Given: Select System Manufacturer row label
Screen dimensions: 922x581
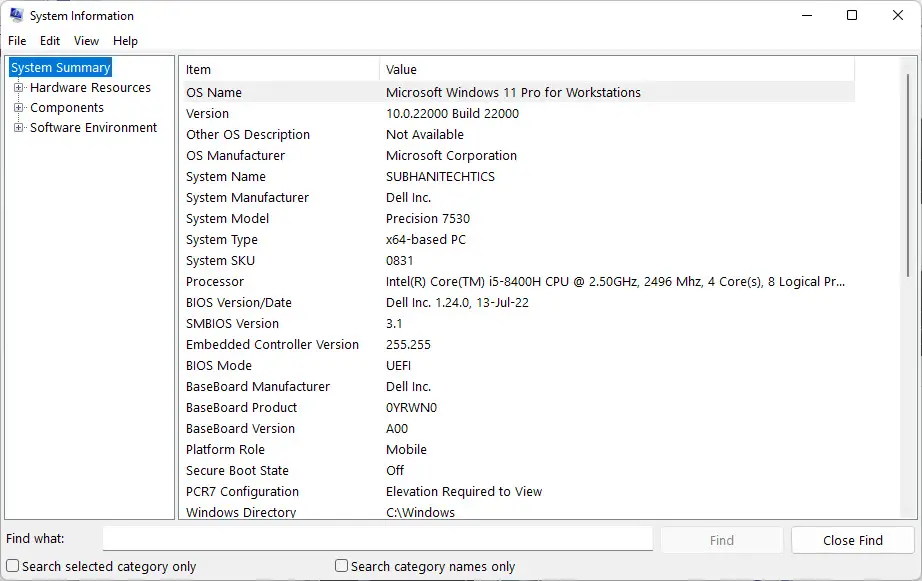Looking at the screenshot, I should pyautogui.click(x=248, y=198).
